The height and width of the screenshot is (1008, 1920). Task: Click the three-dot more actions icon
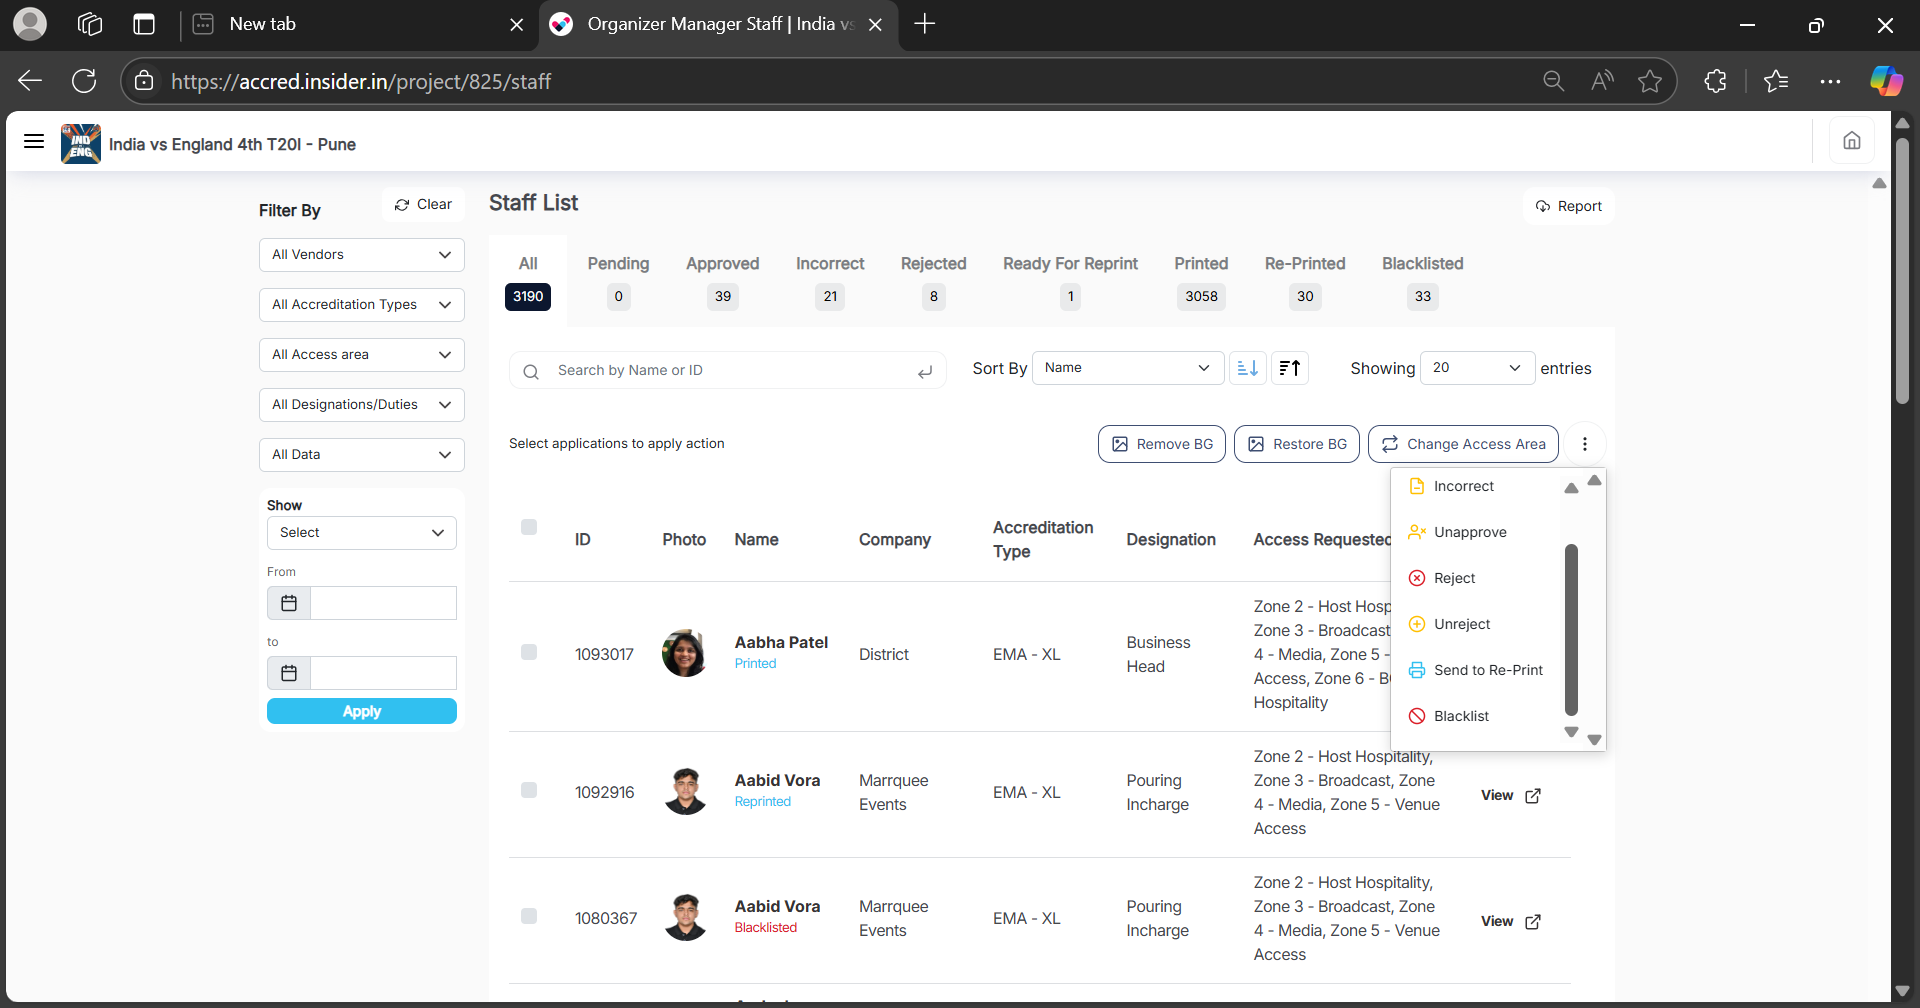1584,444
